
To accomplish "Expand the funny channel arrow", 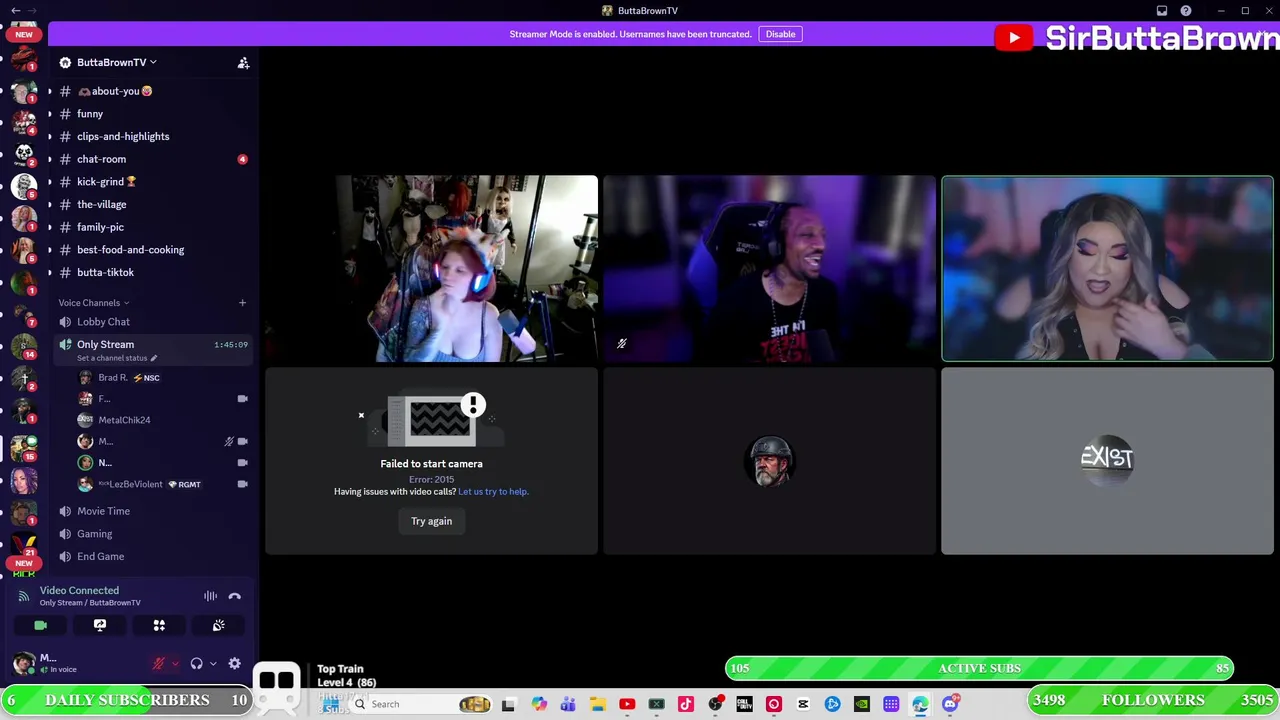I will 49,114.
